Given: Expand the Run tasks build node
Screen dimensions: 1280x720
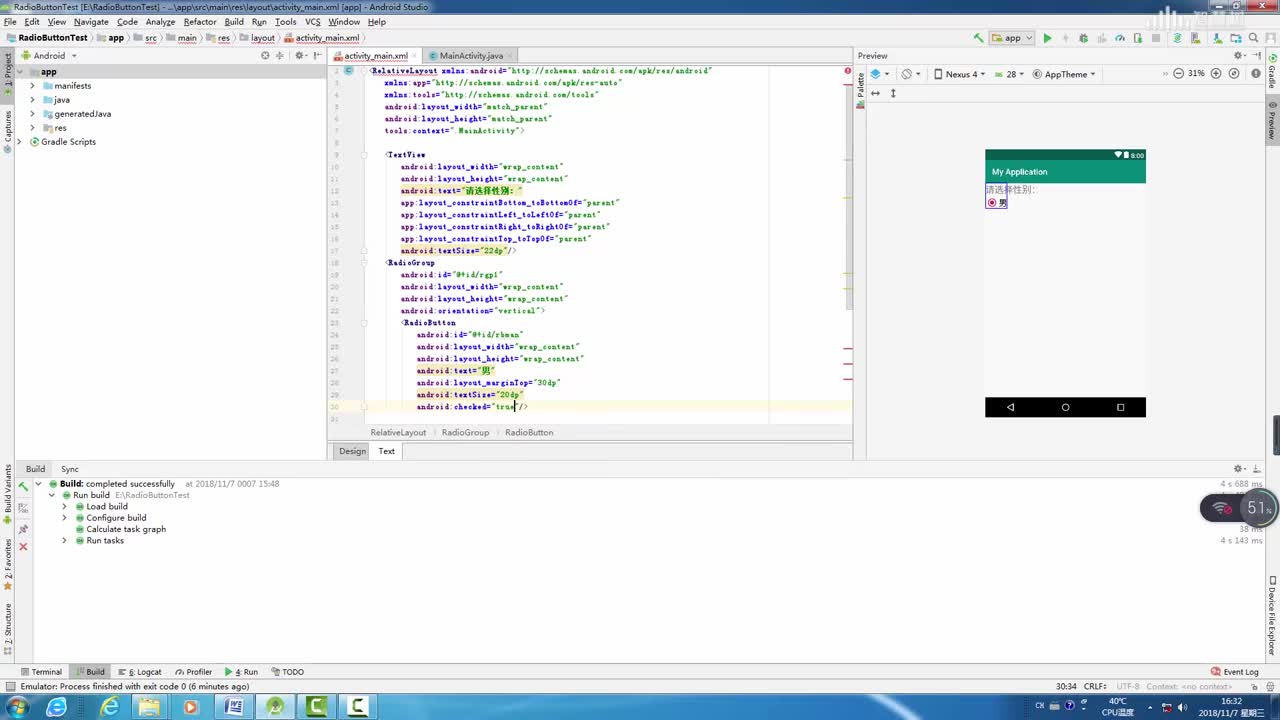Looking at the screenshot, I should (64, 541).
